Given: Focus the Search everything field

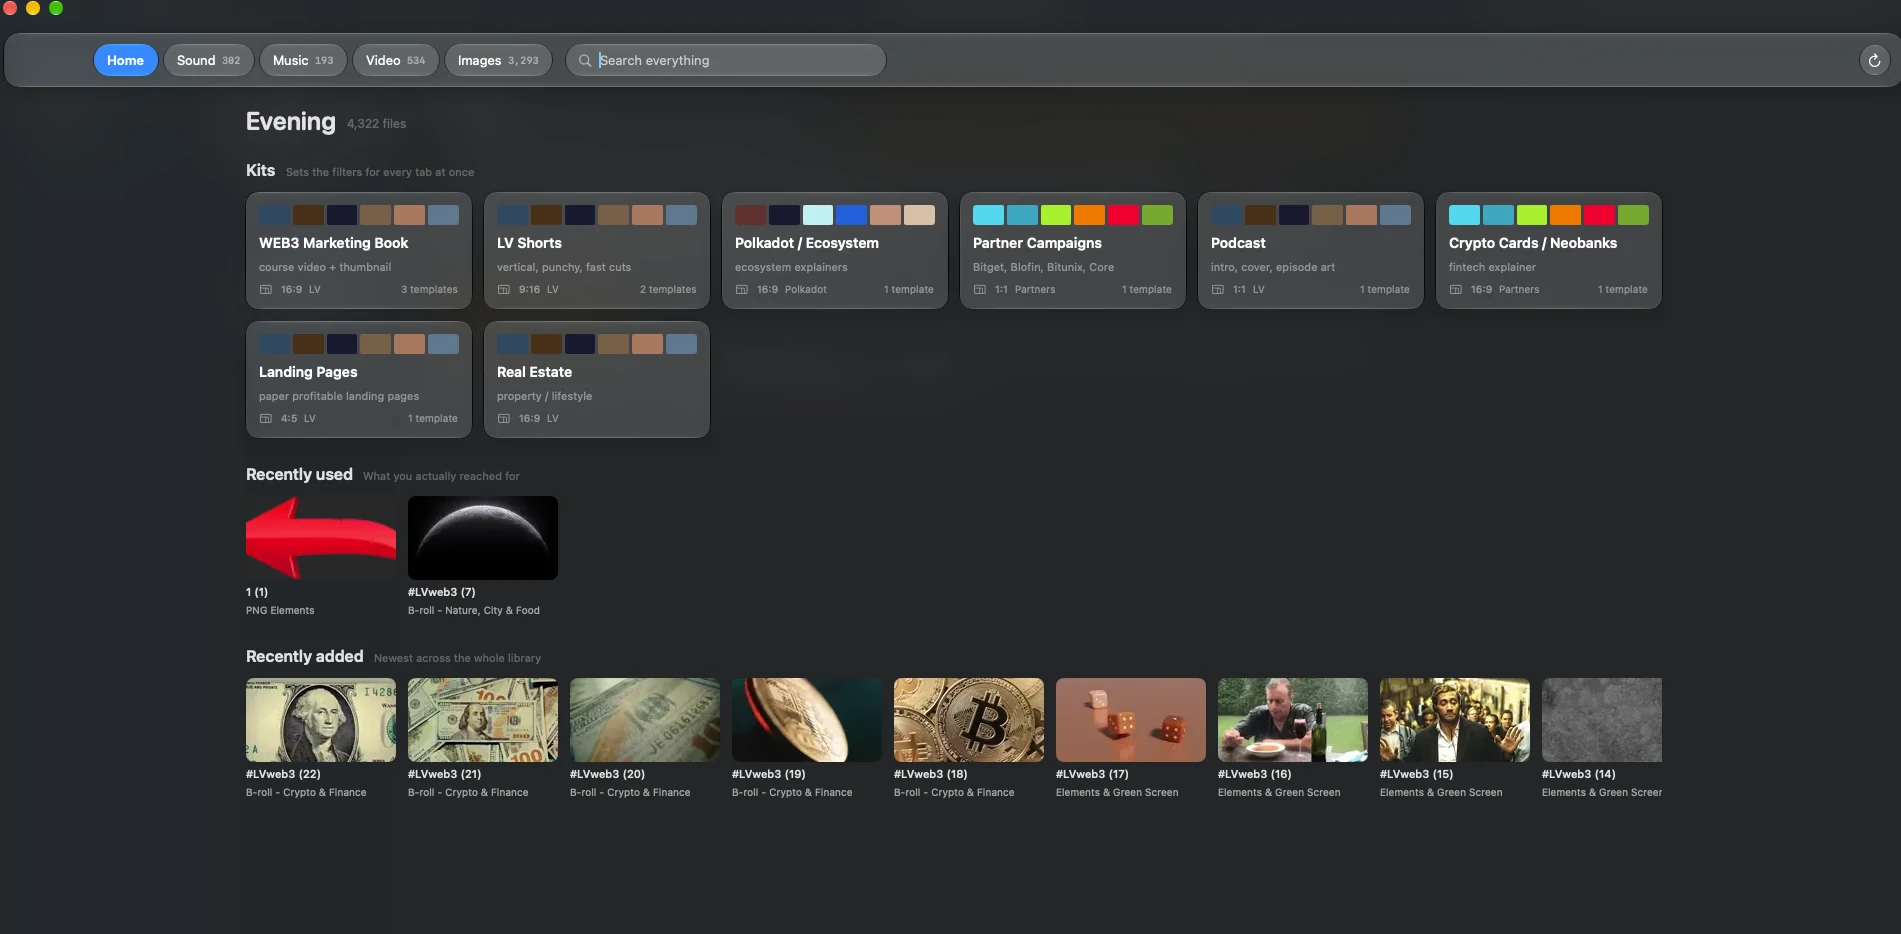Looking at the screenshot, I should tap(725, 60).
